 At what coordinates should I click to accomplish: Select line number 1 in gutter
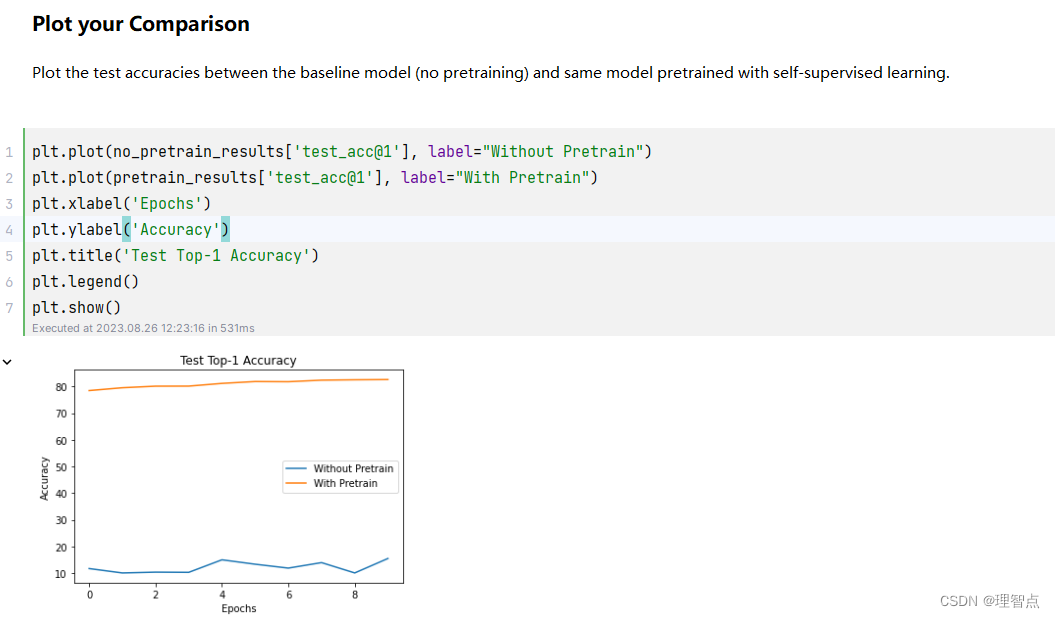(9, 152)
